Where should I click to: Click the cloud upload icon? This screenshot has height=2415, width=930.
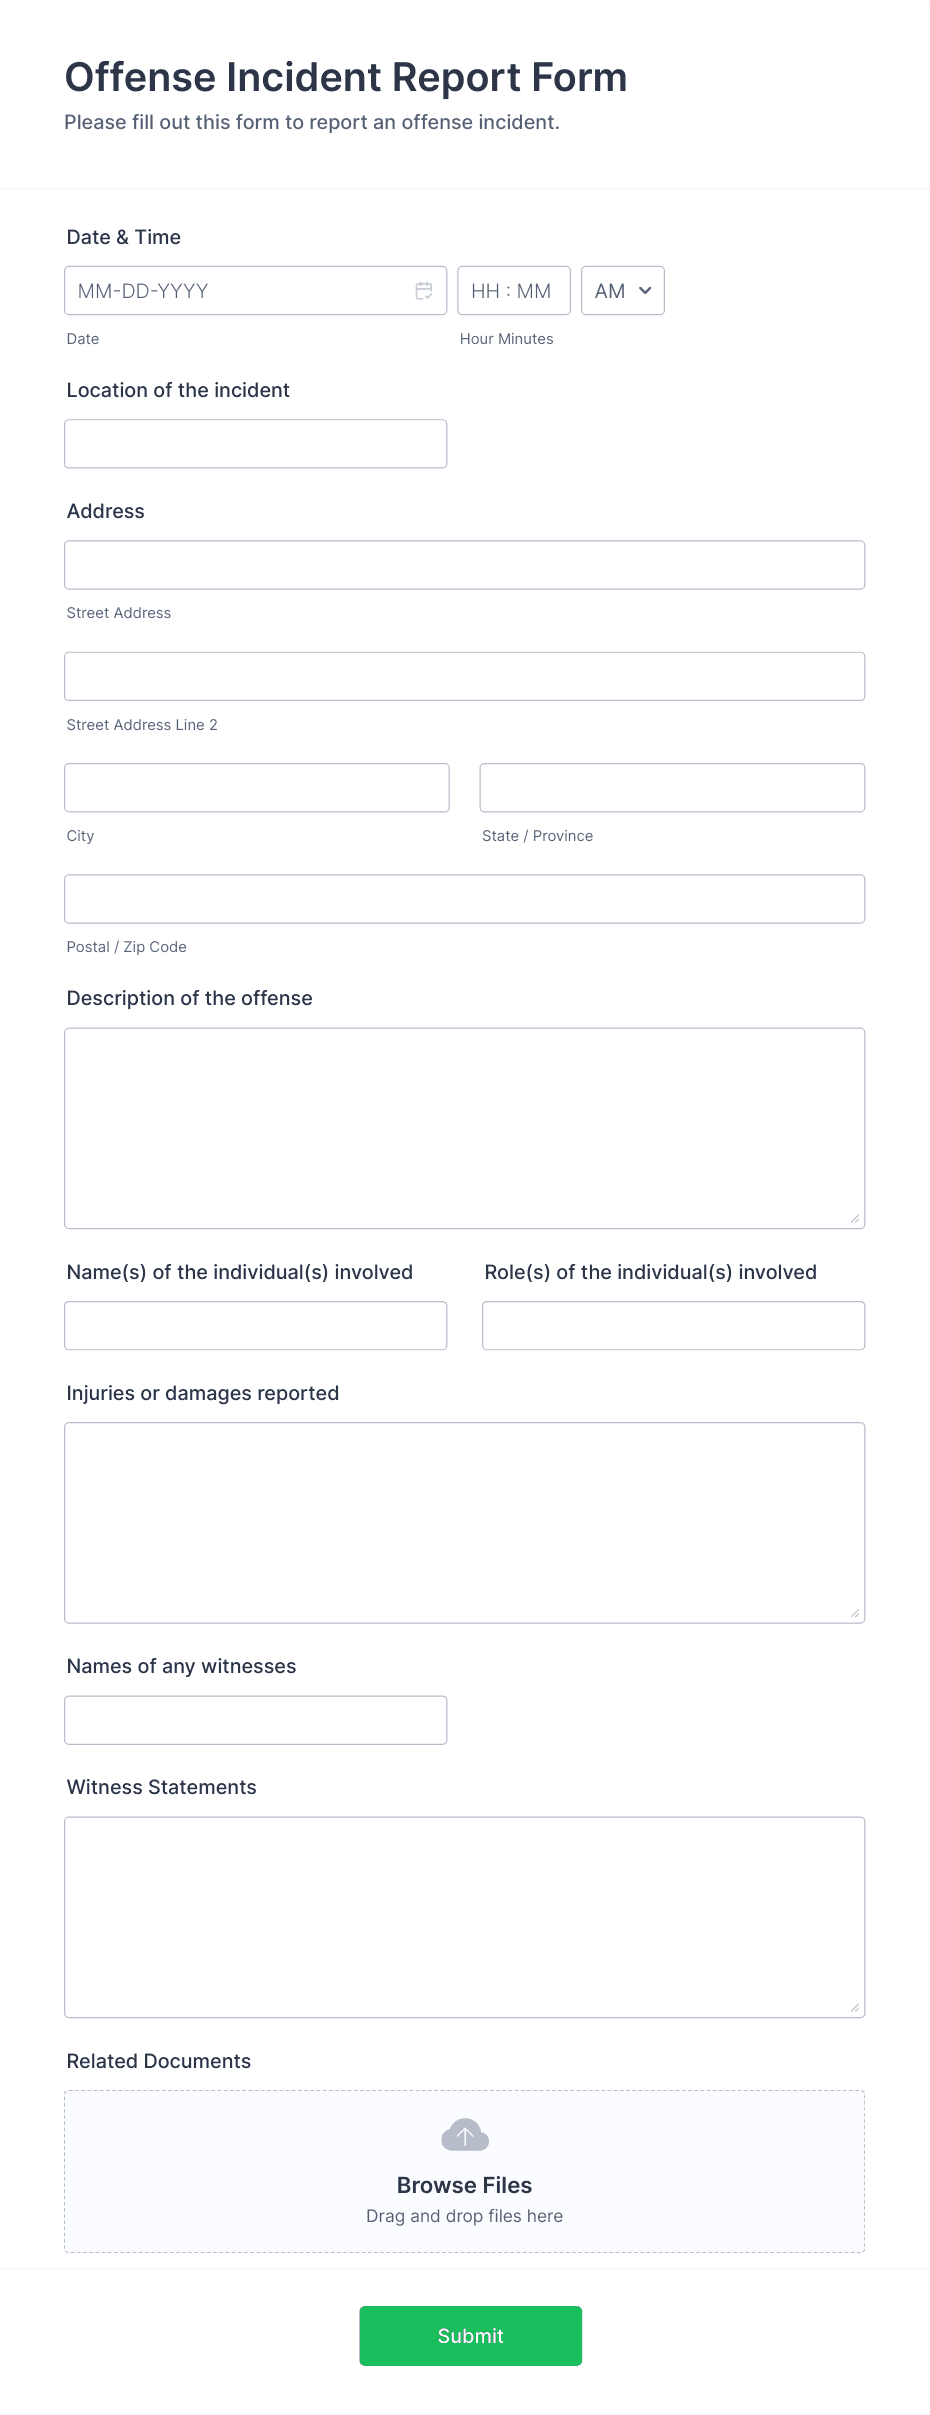click(x=464, y=2136)
